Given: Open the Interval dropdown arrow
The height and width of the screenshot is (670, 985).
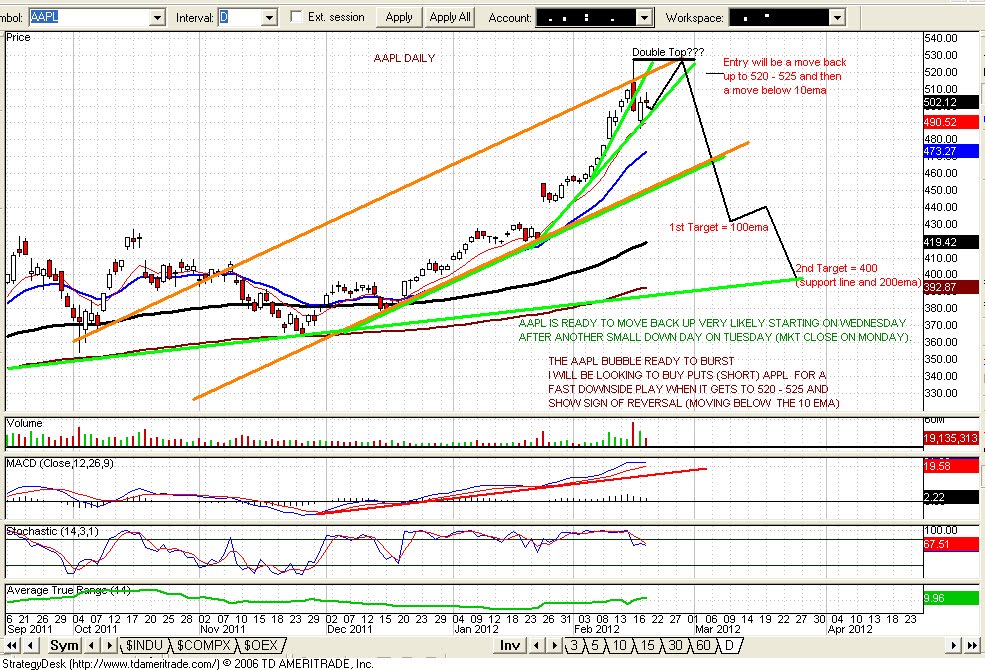Looking at the screenshot, I should coord(269,18).
